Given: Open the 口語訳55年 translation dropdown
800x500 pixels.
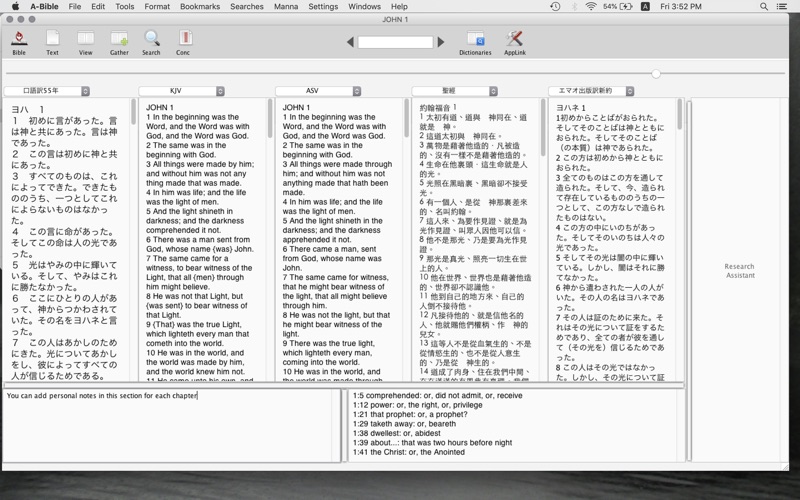Looking at the screenshot, I should click(x=47, y=91).
